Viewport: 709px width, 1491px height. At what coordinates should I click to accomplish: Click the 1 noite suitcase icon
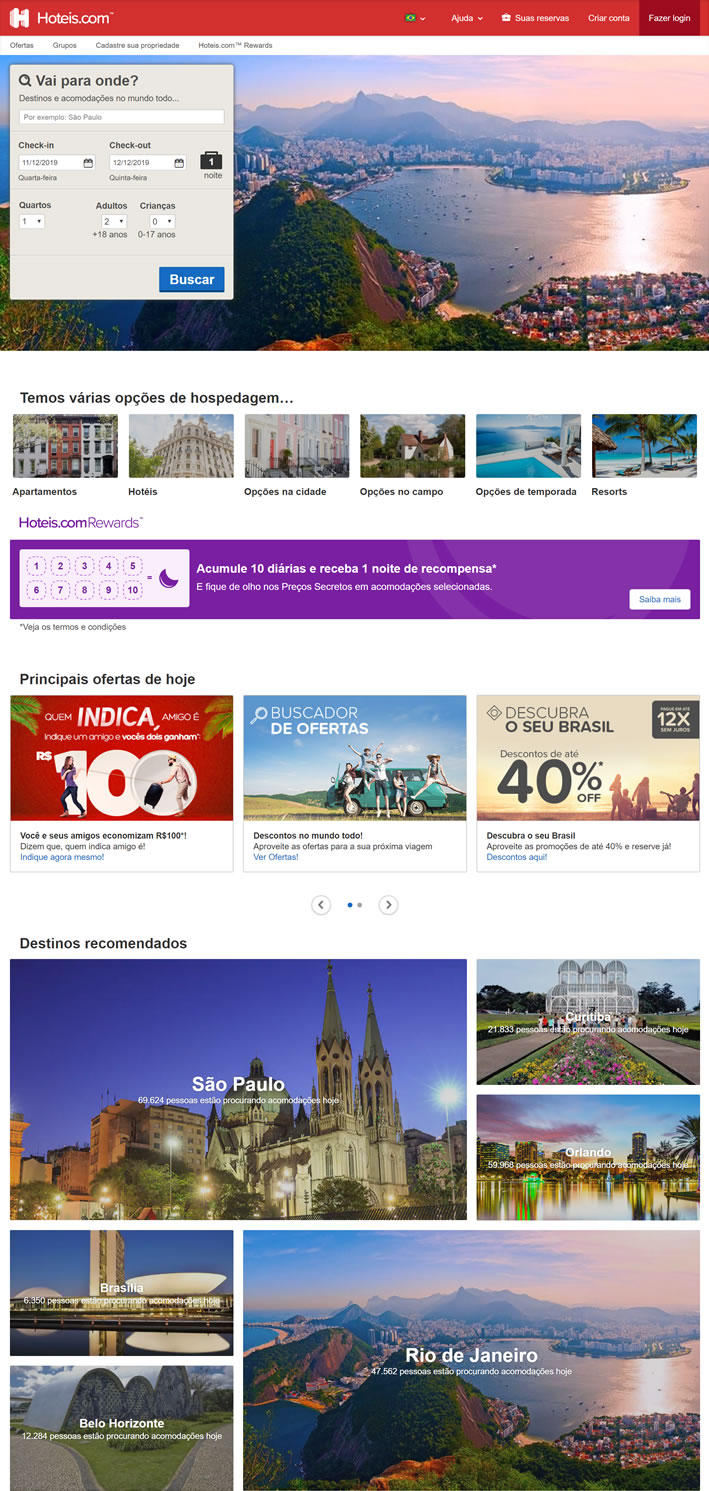point(211,160)
